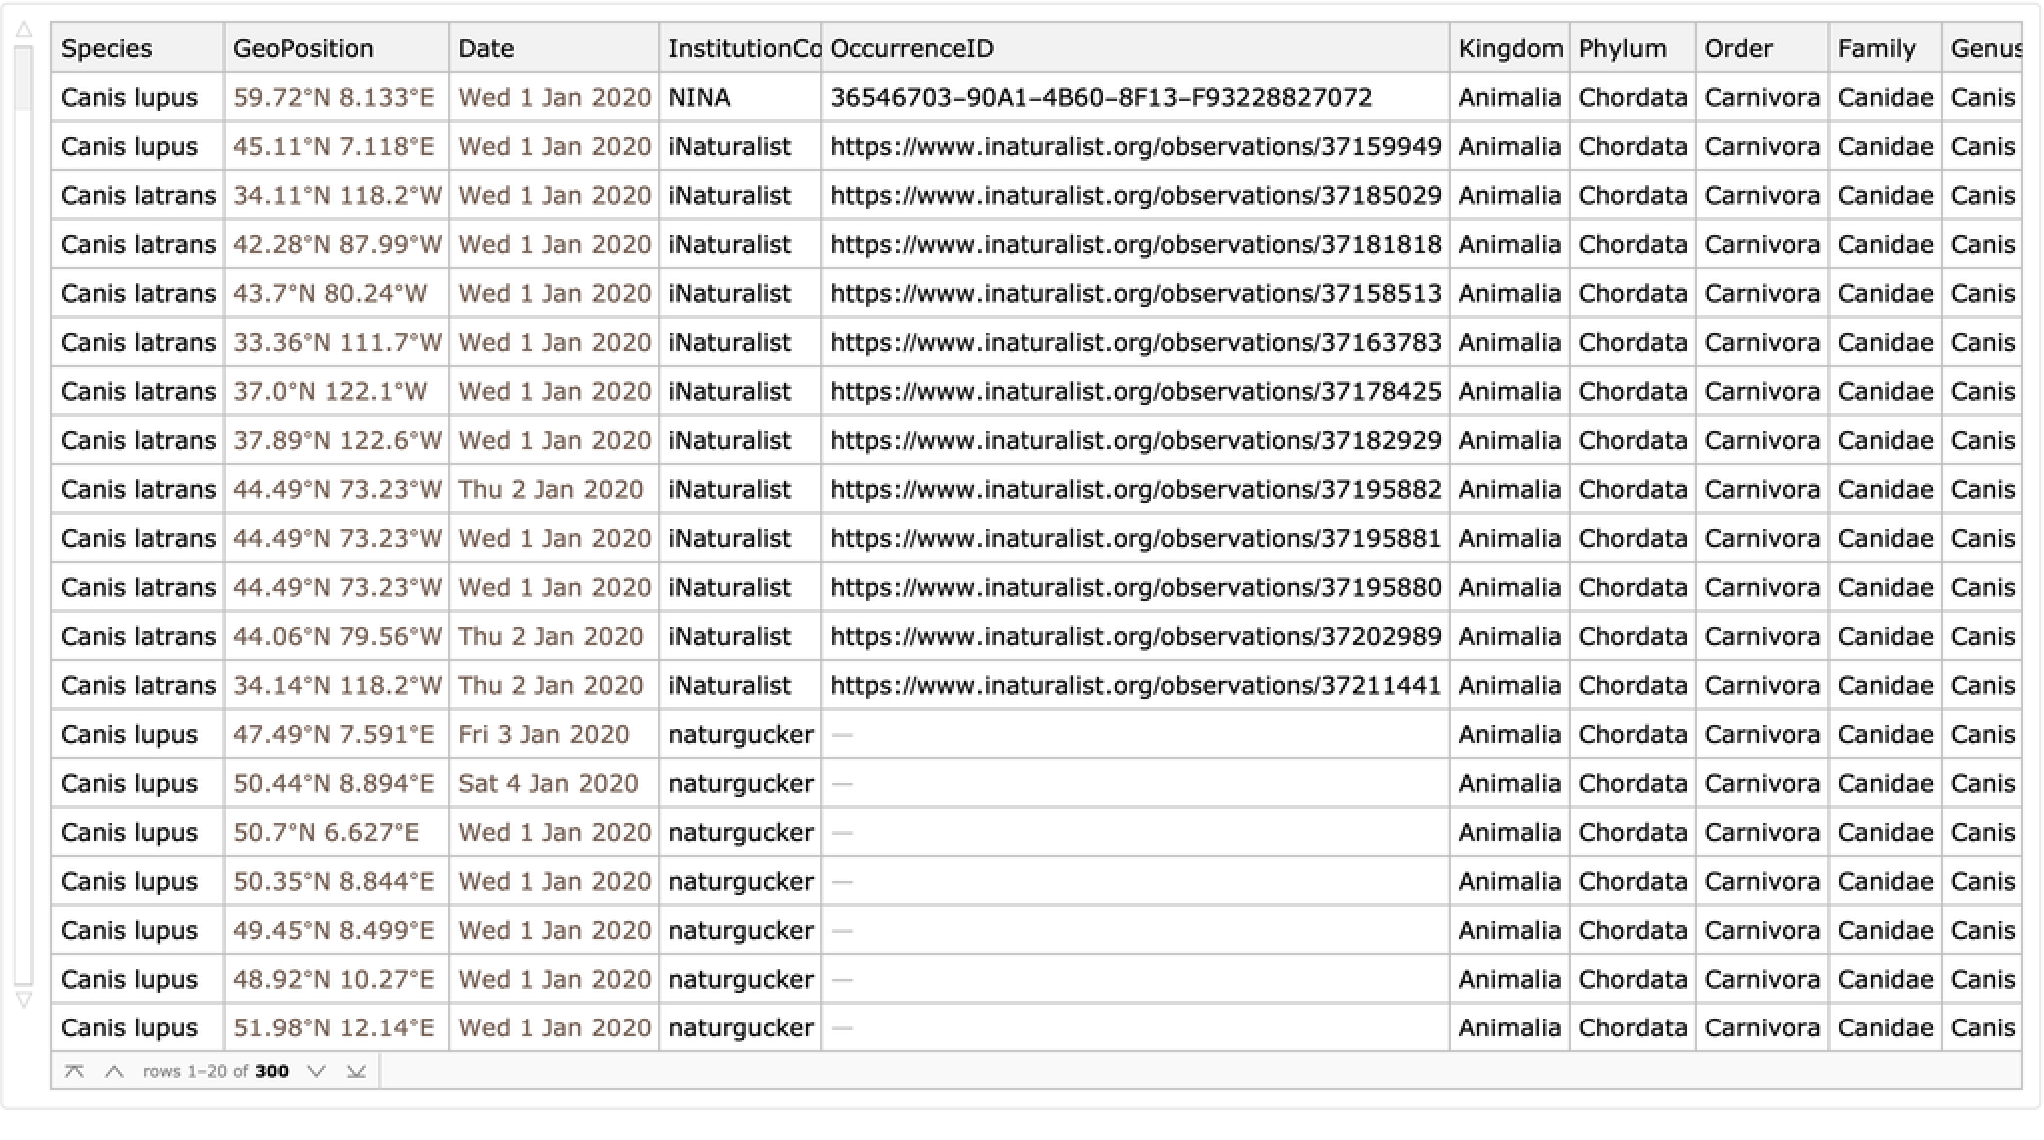Click the OccurrenceID column header
This screenshot has height=1140, width=2044.
(x=912, y=48)
